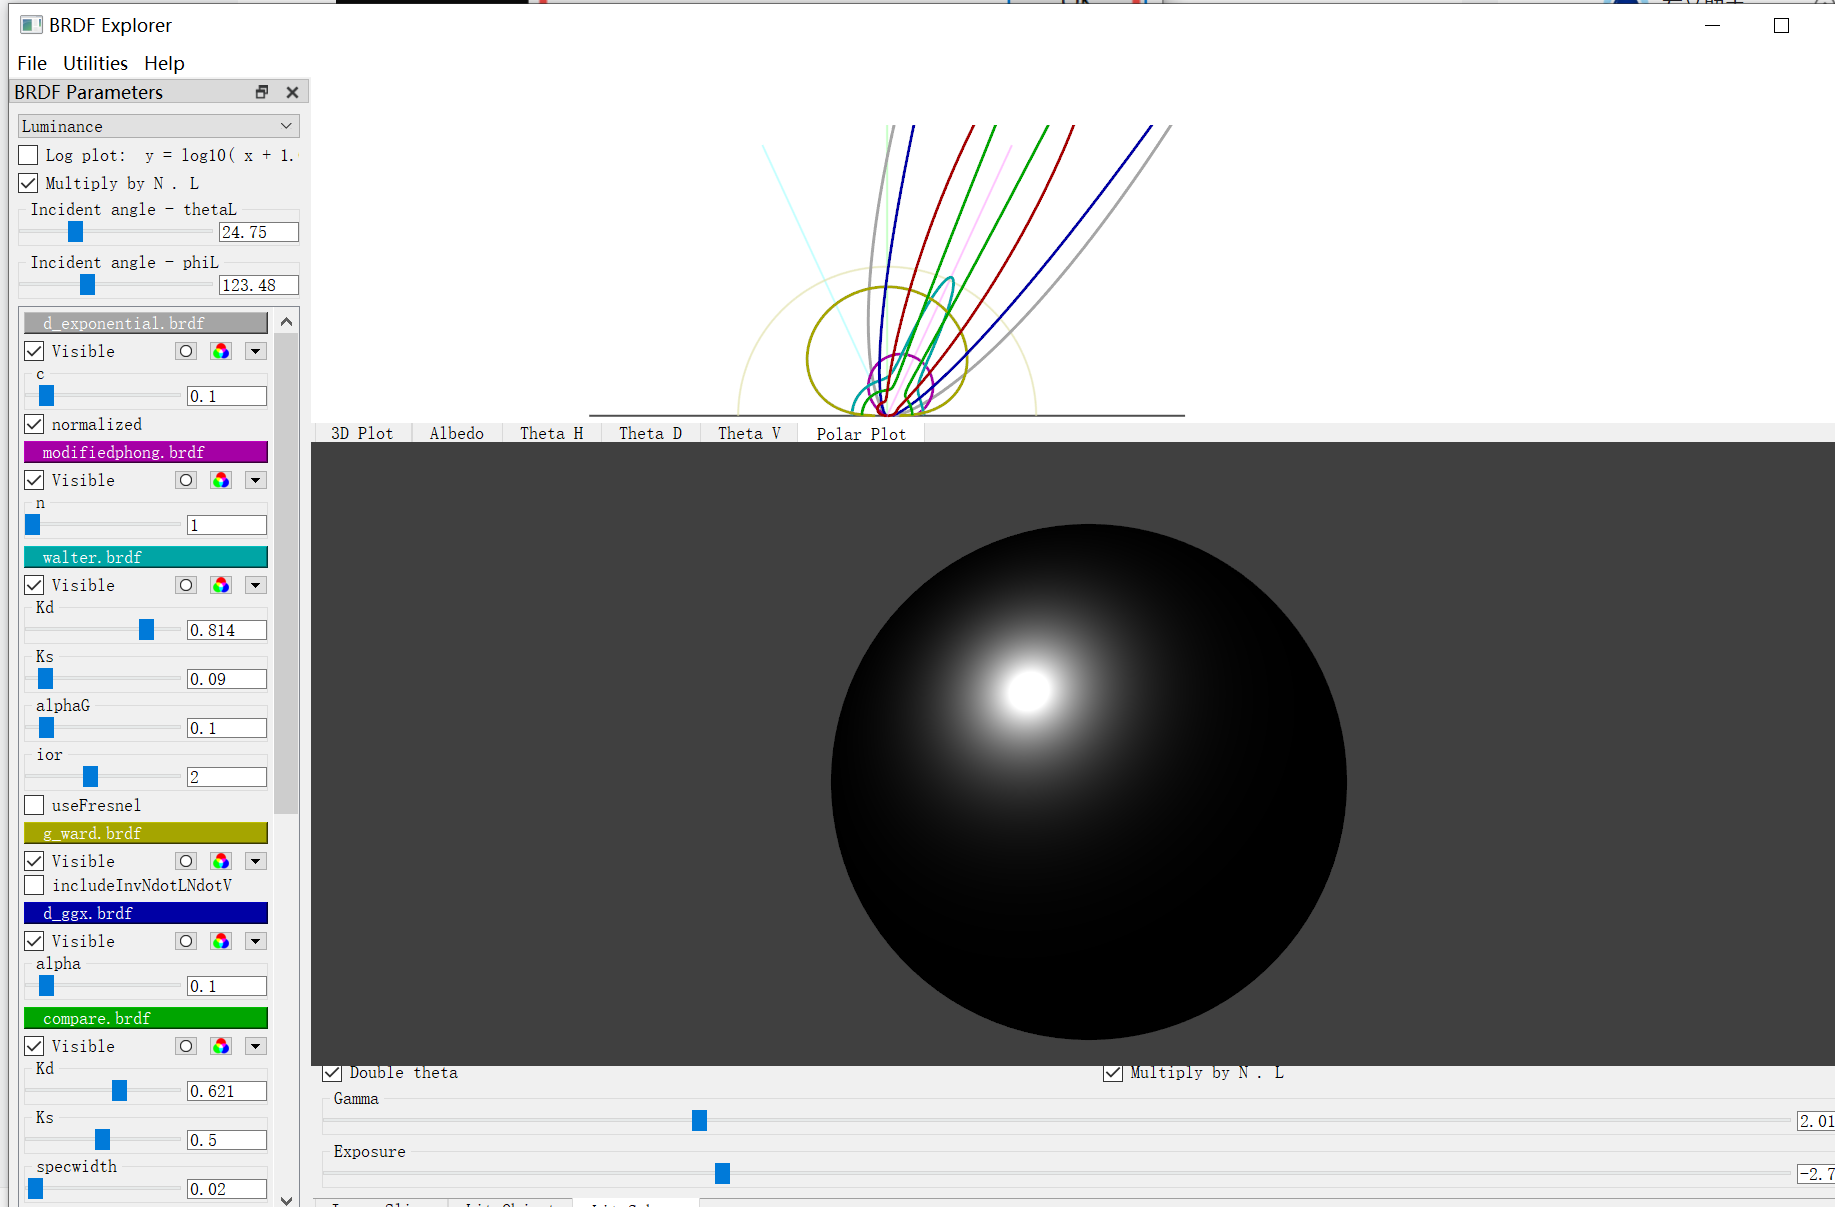Open the options dropdown arrow for d_ggx.brdf
Viewport: 1835px width, 1207px height.
click(x=256, y=941)
